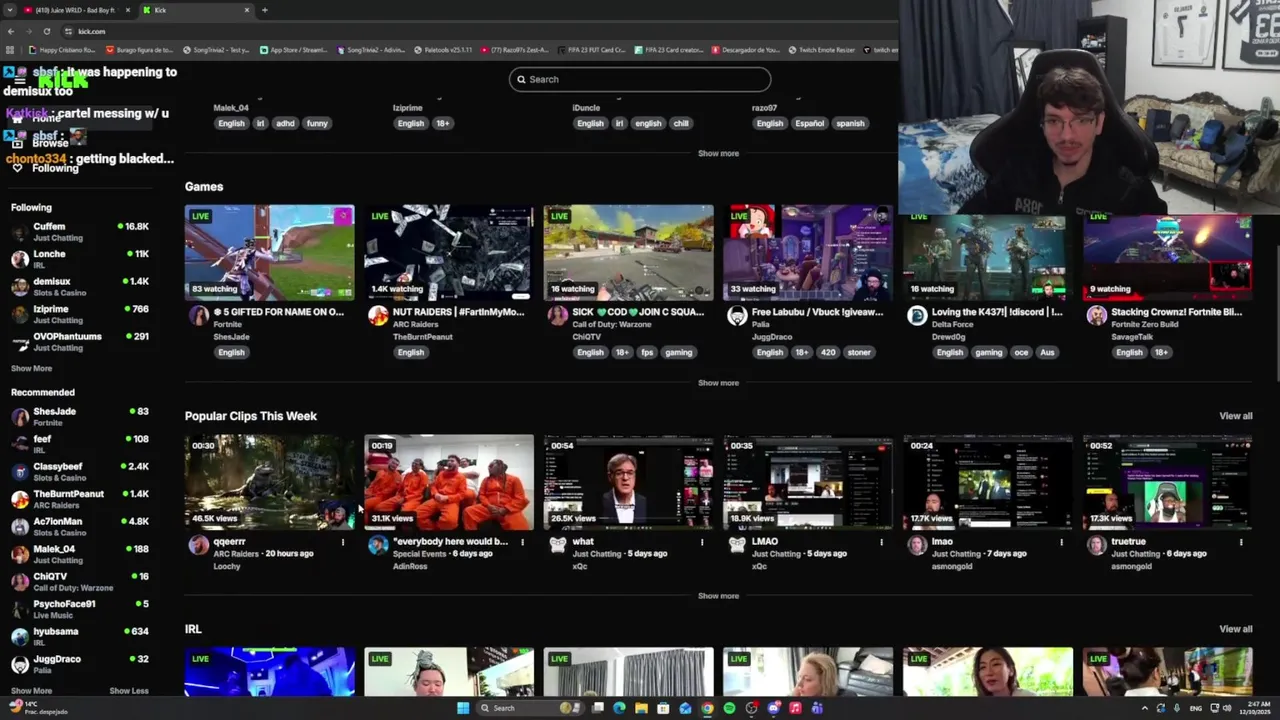Viewport: 1280px width, 720px height.
Task: Open Spotify from the taskbar
Action: click(x=729, y=708)
